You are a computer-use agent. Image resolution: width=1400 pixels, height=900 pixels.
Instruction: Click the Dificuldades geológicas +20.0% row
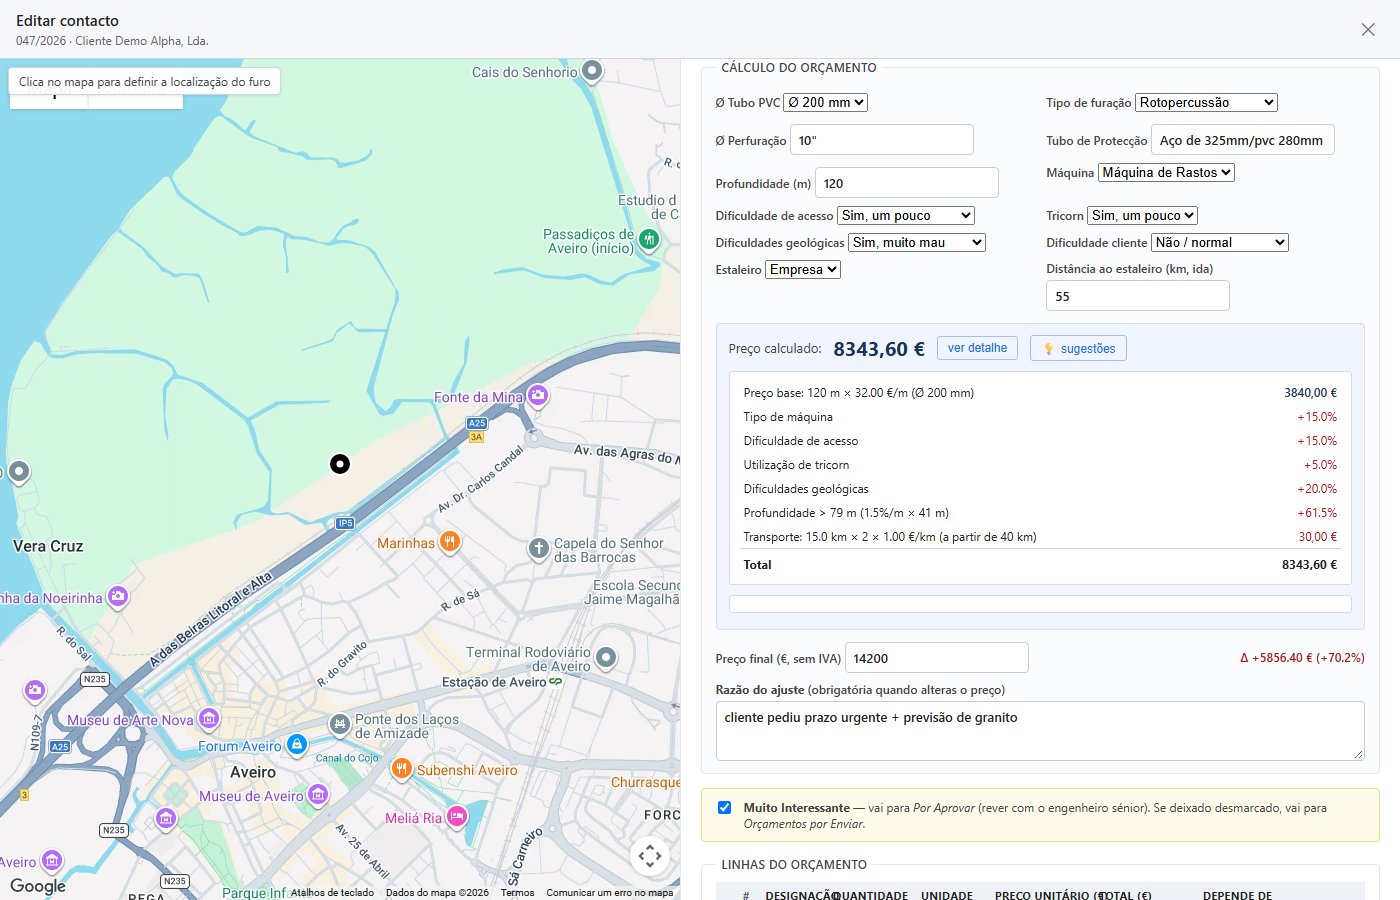(x=1040, y=489)
